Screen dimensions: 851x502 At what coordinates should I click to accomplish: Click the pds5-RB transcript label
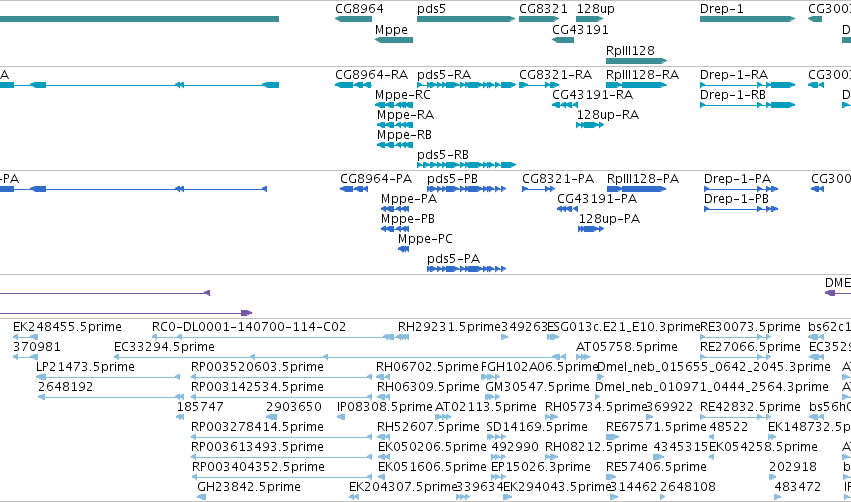pyautogui.click(x=443, y=155)
